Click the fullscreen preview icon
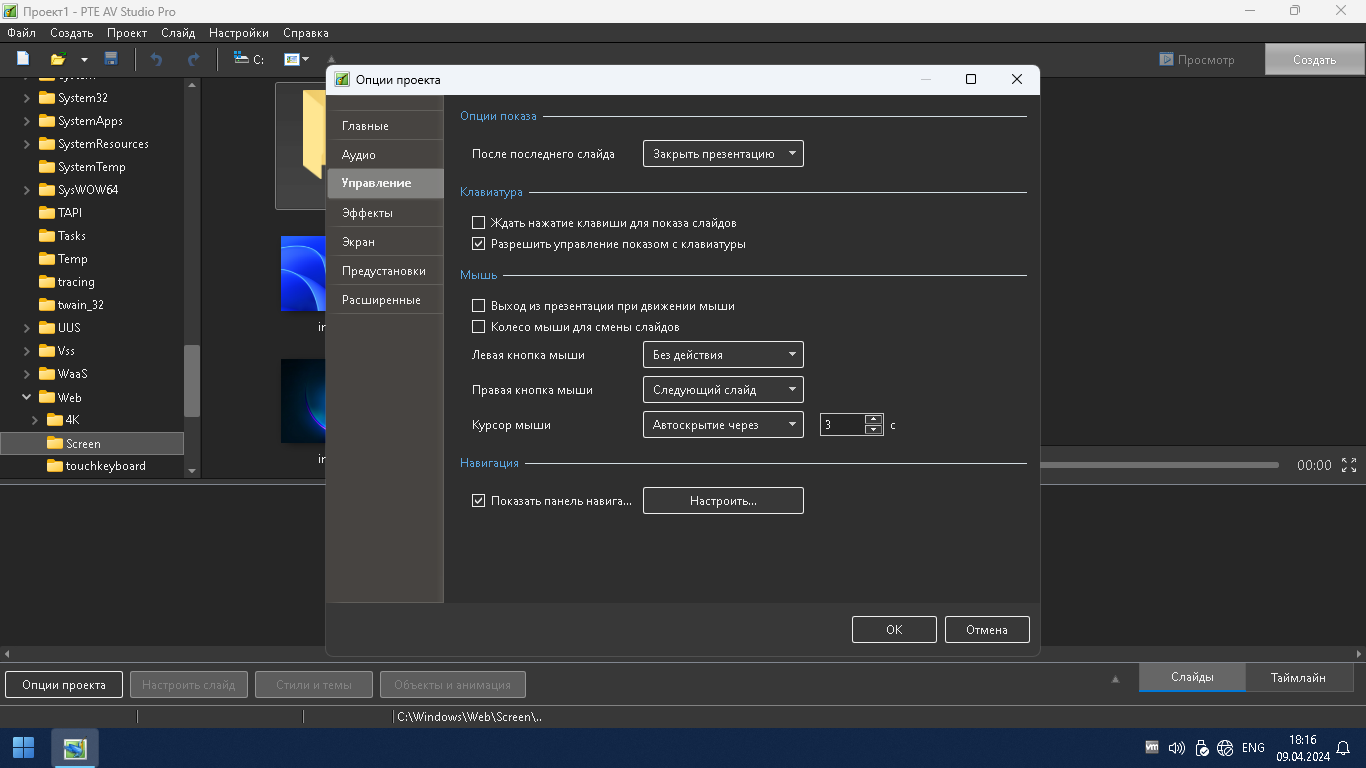Viewport: 1366px width, 768px height. tap(1349, 465)
